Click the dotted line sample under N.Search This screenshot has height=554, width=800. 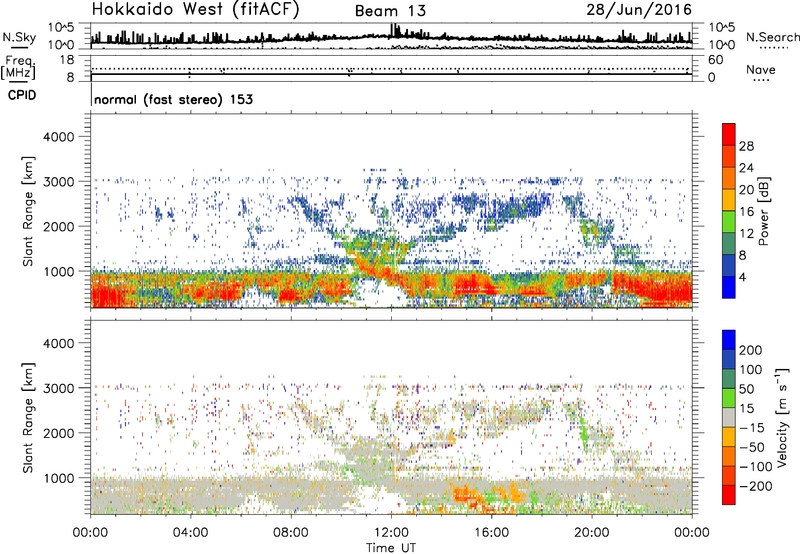774,48
